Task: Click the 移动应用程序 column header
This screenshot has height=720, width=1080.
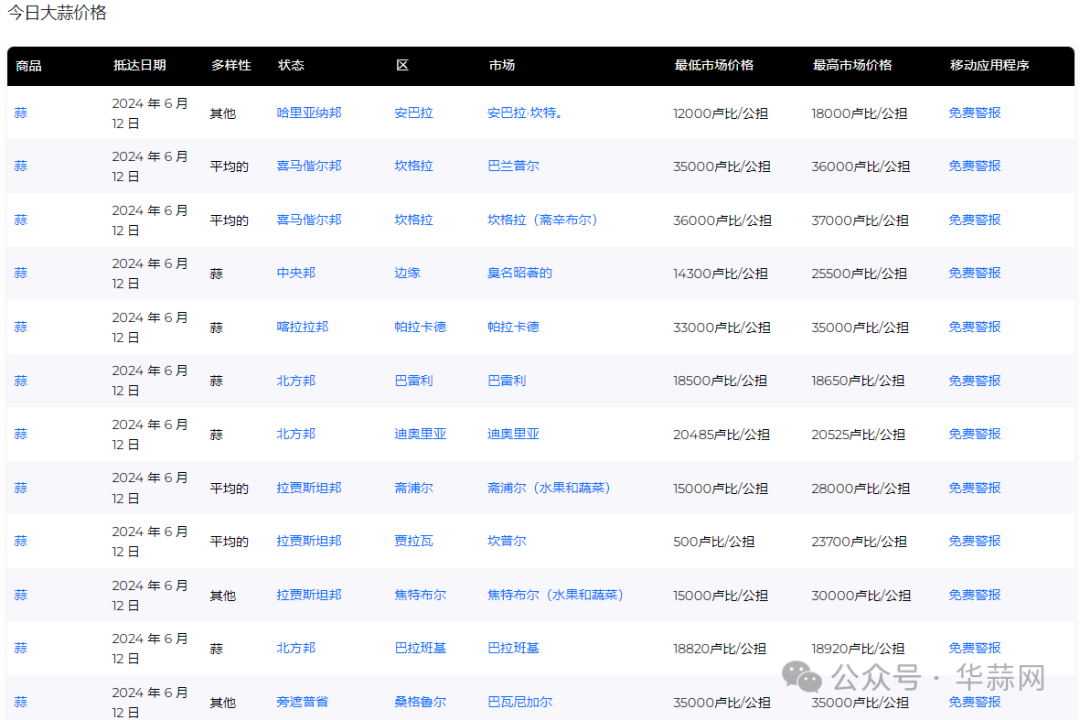Action: pos(989,65)
